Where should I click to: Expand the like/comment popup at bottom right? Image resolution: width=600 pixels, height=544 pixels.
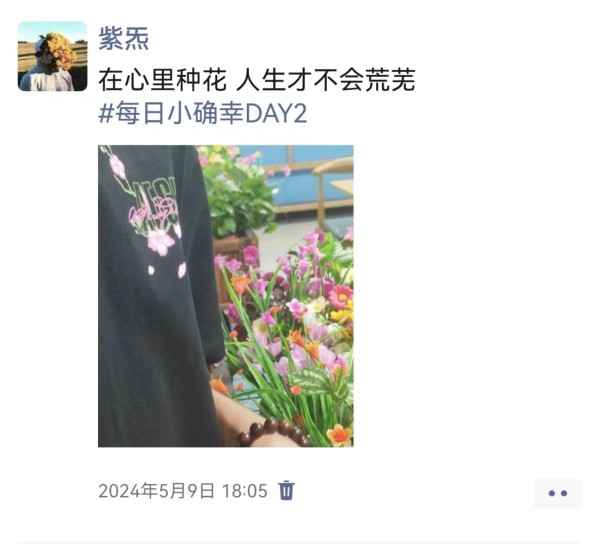tap(558, 493)
